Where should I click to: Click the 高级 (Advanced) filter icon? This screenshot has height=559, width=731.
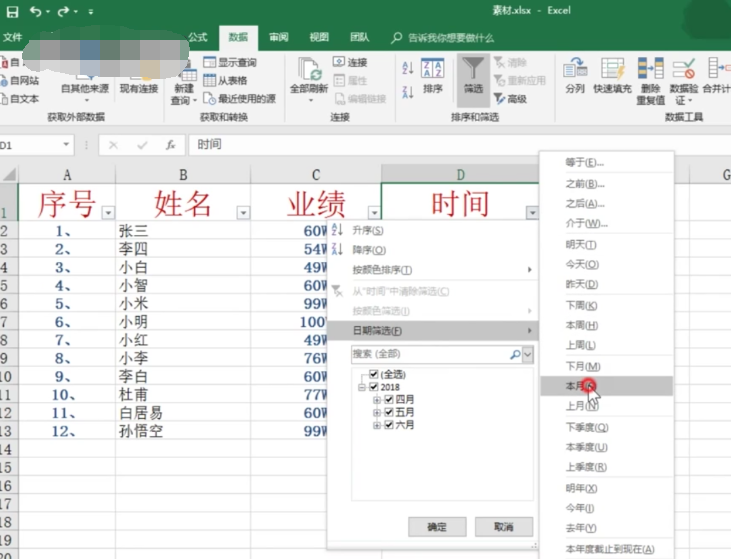(499, 99)
